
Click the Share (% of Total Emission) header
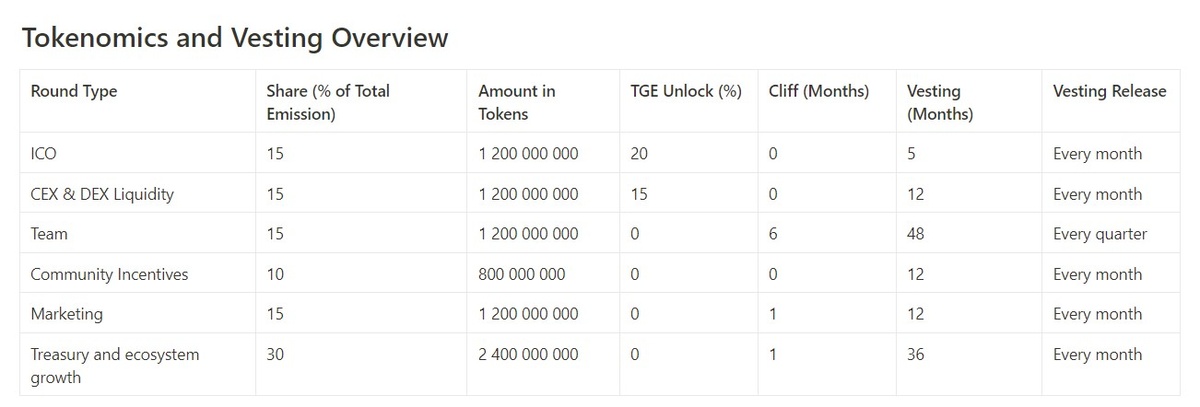pyautogui.click(x=328, y=102)
